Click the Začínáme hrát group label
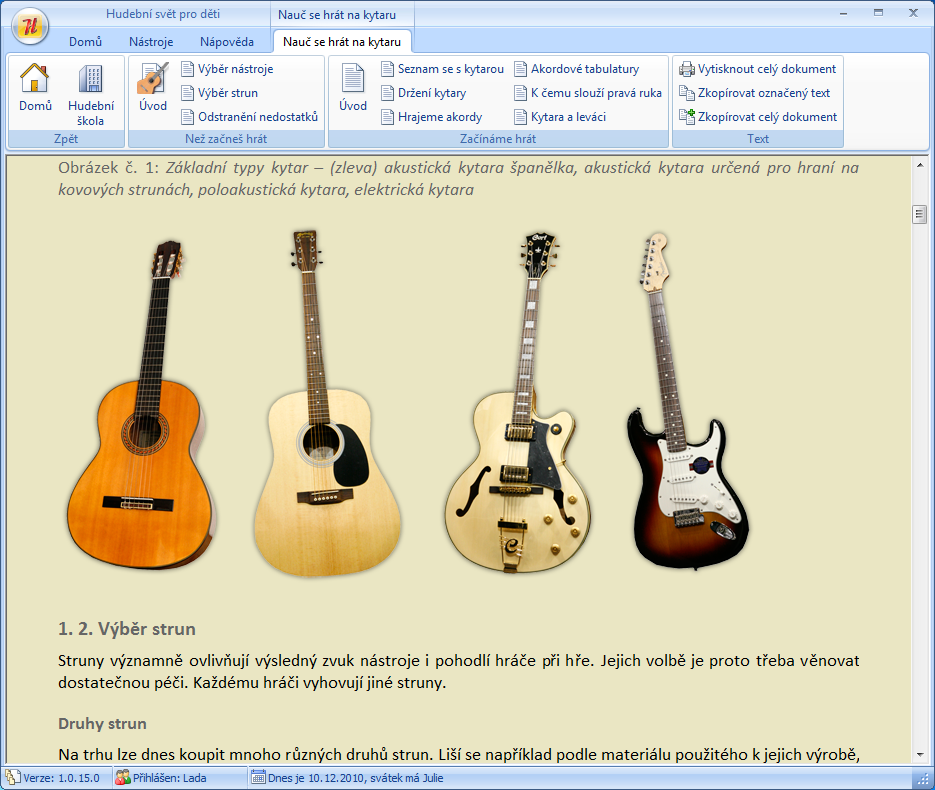935x790 pixels. [498, 139]
